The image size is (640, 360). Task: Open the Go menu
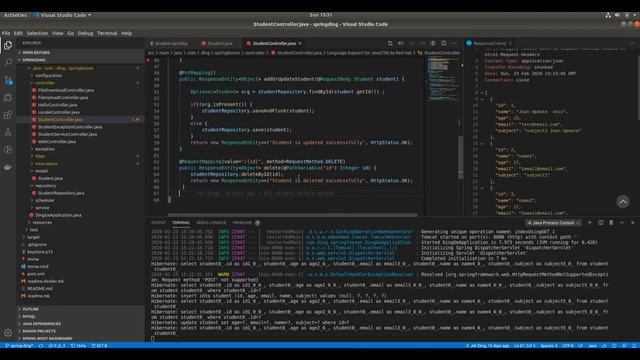point(71,33)
